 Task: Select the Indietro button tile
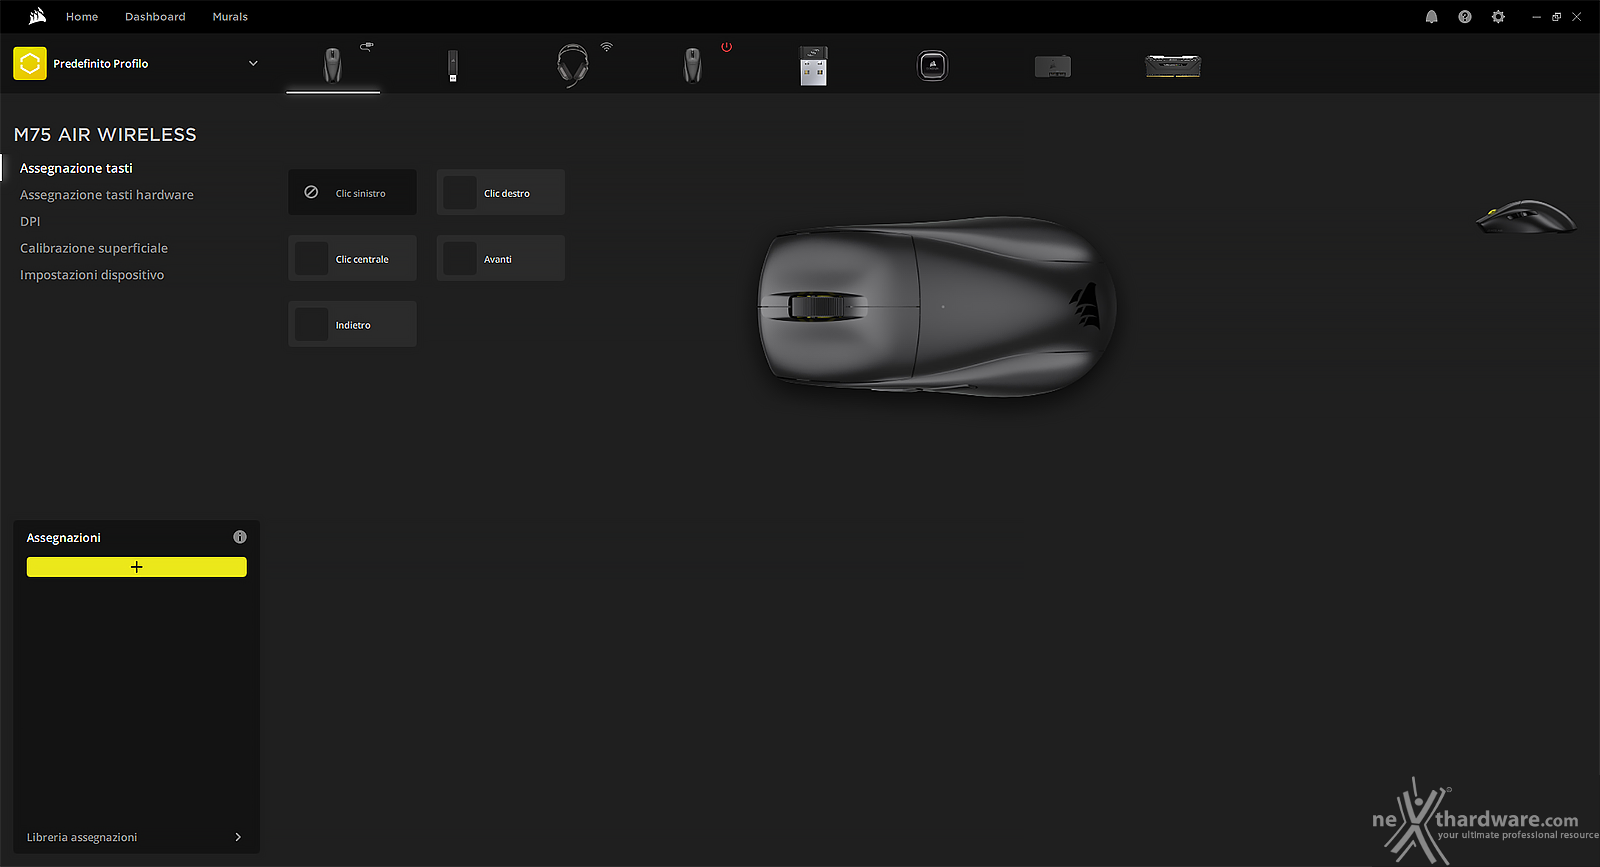[x=352, y=324]
